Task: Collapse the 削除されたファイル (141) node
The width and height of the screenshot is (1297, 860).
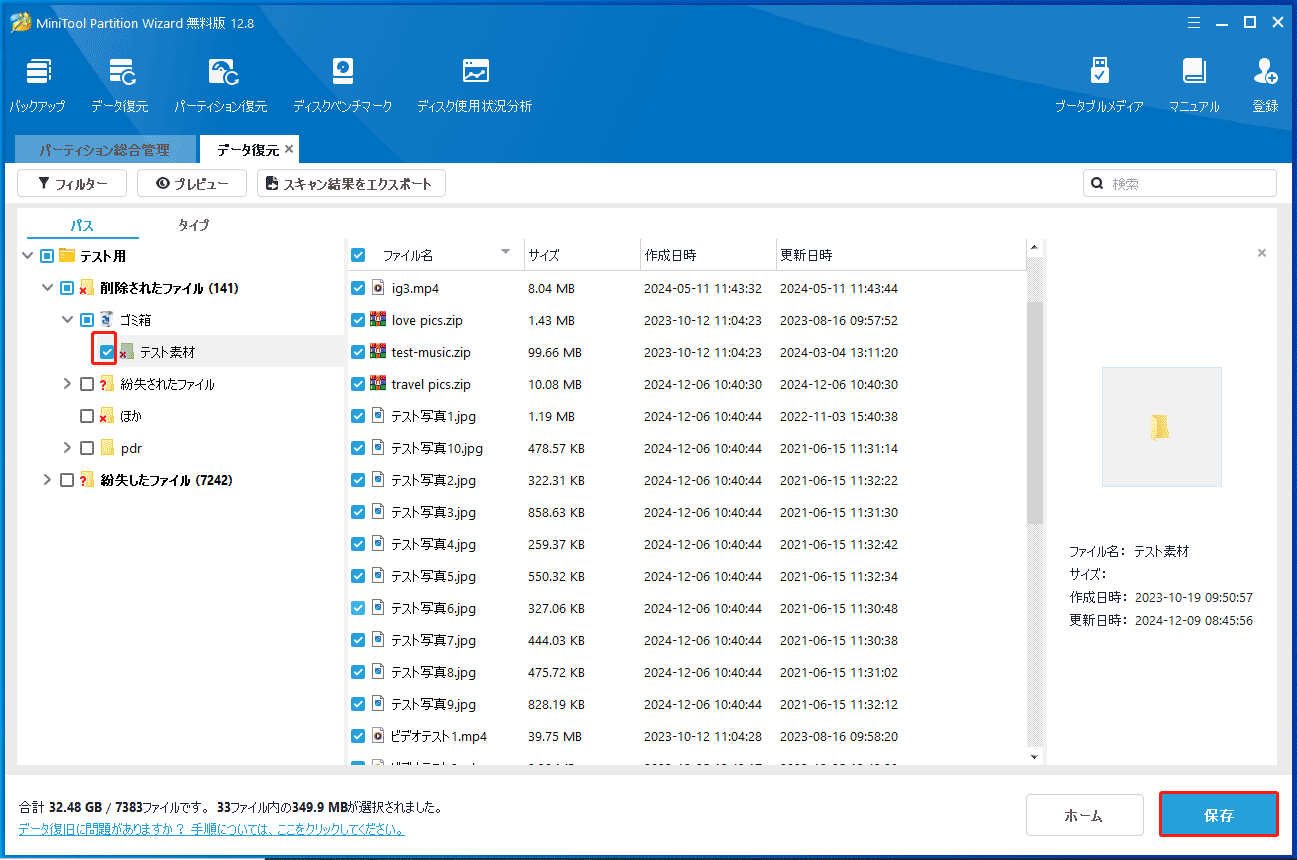Action: 47,288
